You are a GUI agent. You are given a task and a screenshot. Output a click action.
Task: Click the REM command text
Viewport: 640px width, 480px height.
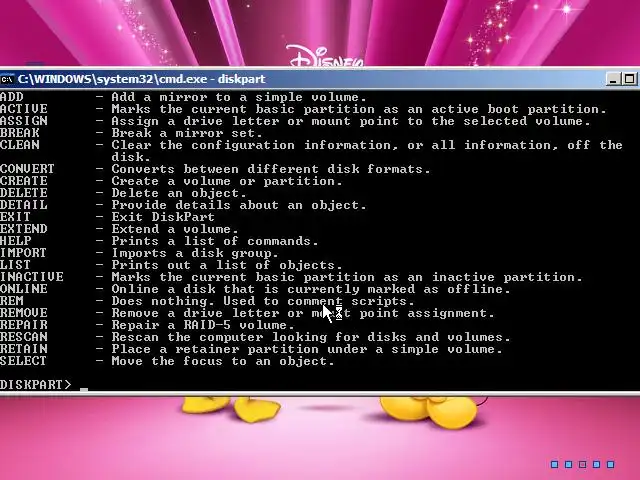[12, 301]
